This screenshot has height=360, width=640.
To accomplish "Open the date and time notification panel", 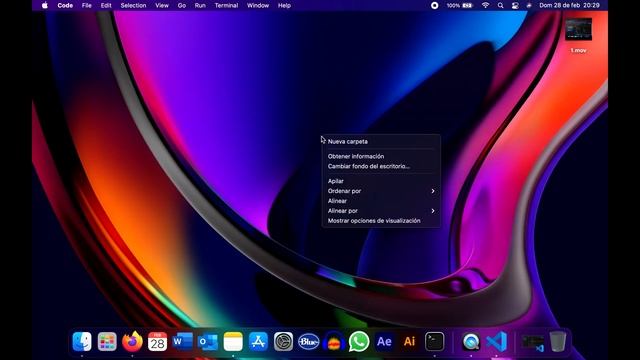I will 569,5.
